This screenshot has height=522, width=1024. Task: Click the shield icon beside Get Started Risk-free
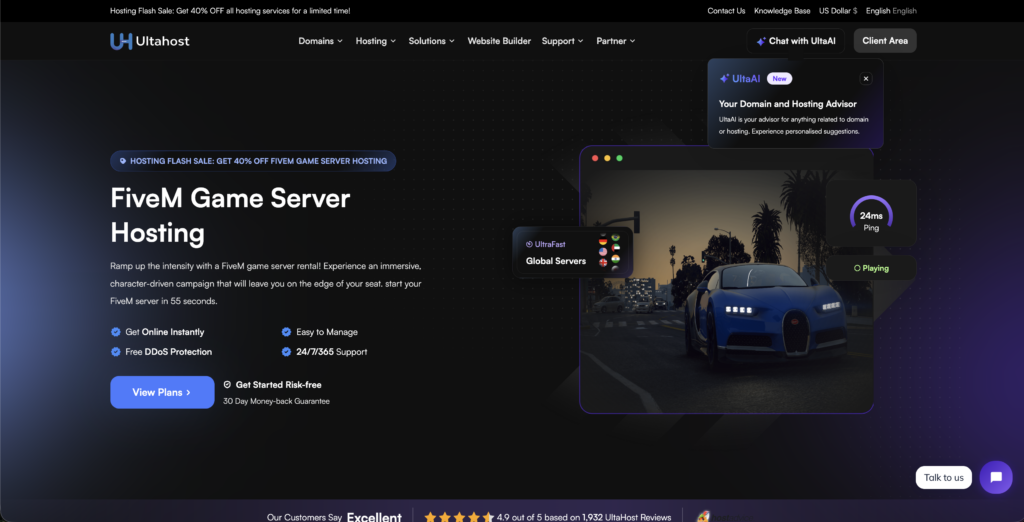227,385
